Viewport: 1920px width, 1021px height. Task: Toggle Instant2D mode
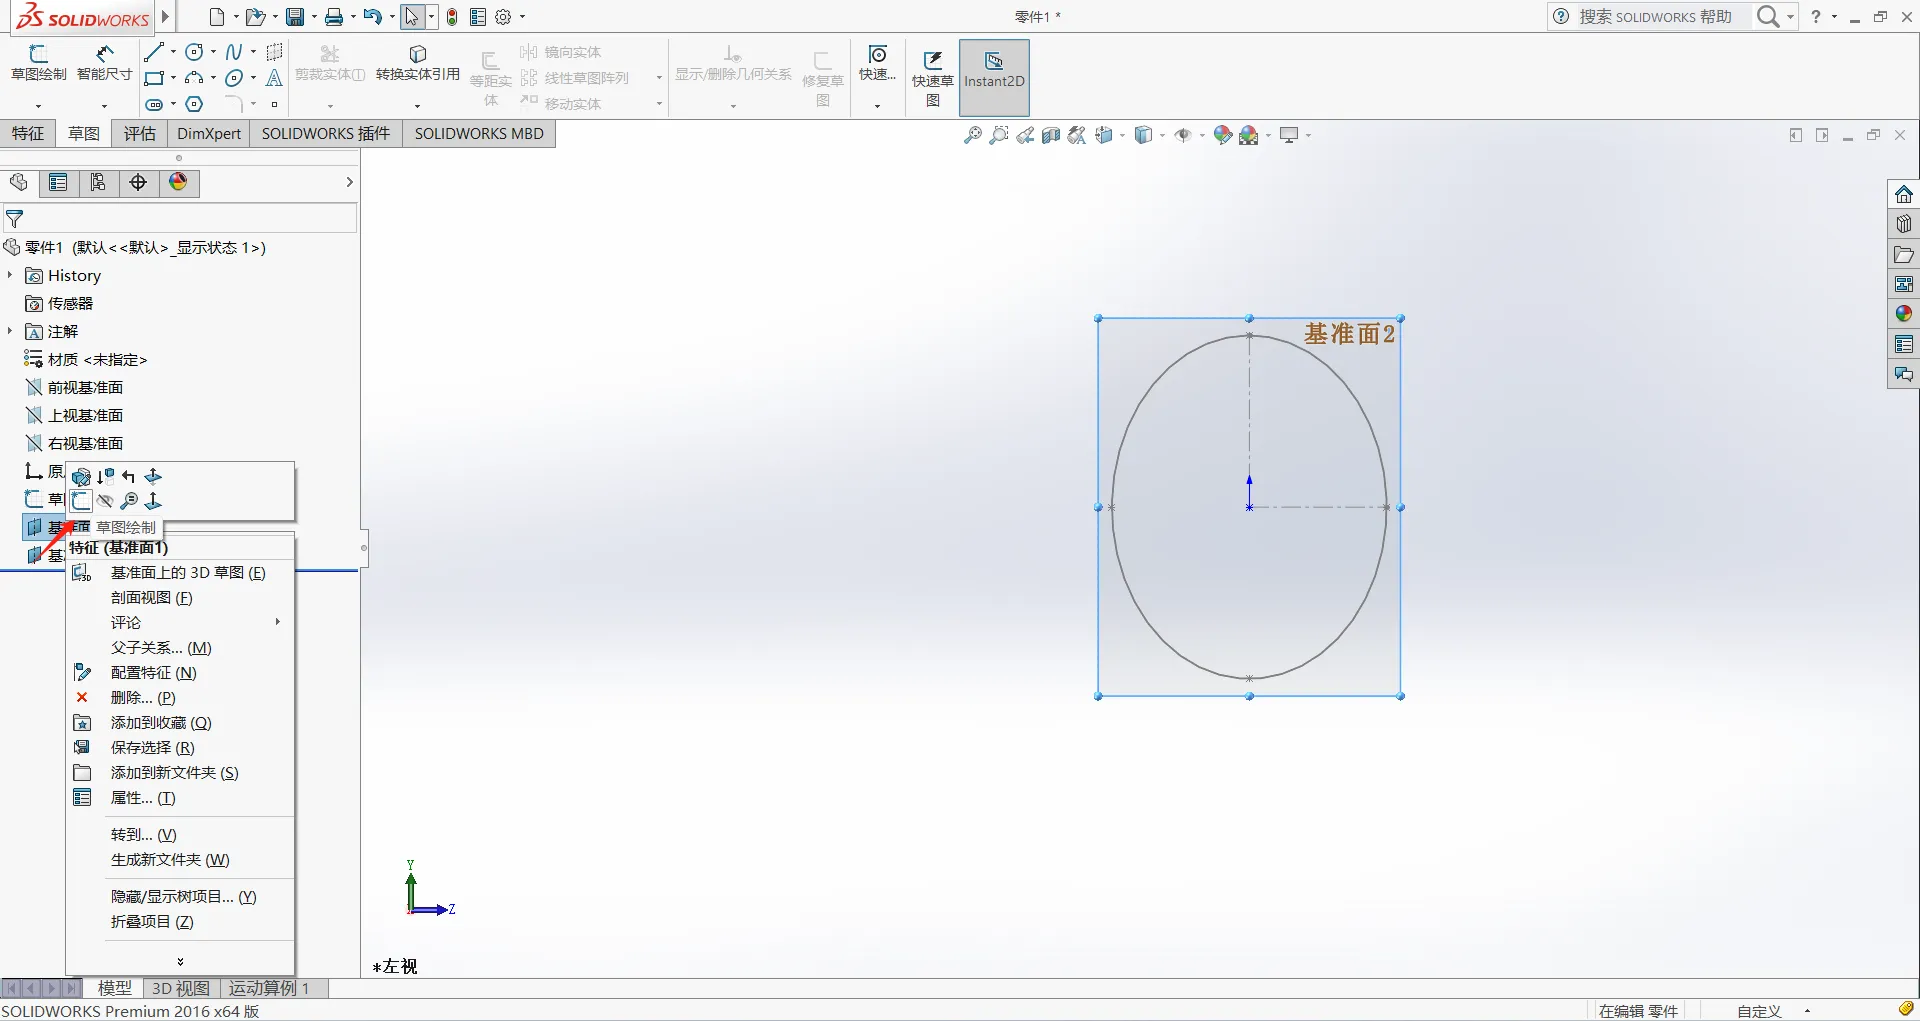coord(993,70)
